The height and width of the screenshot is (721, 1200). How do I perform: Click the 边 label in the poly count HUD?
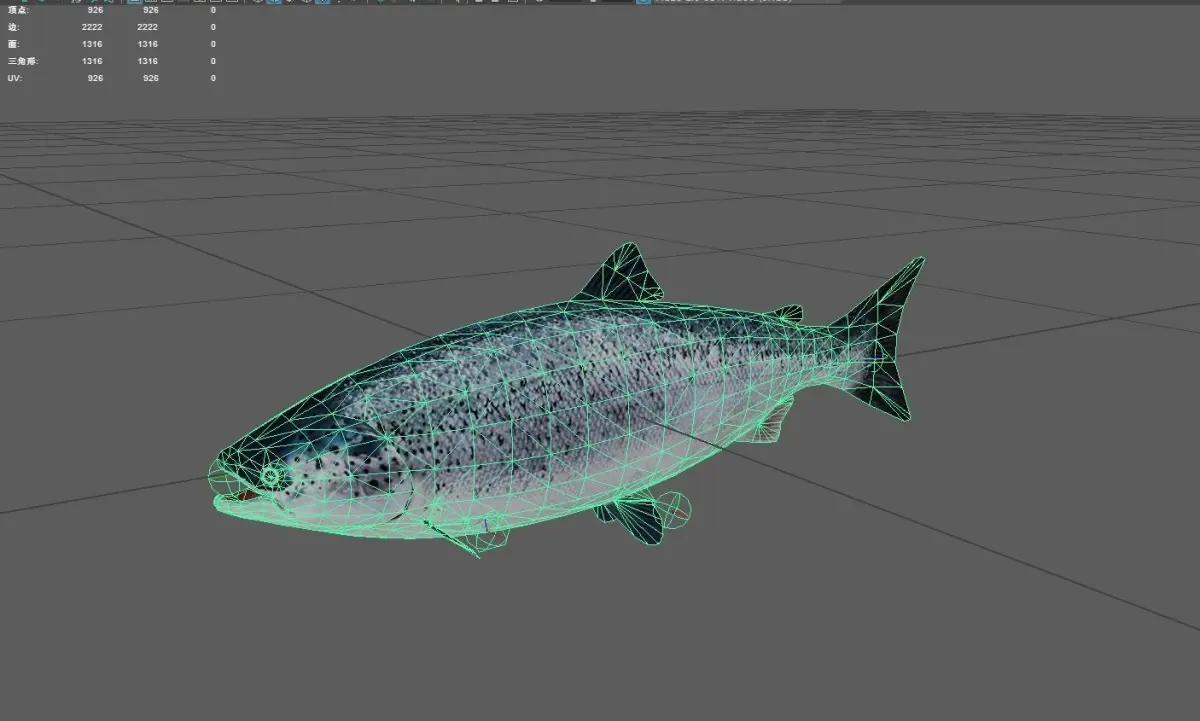coord(13,27)
